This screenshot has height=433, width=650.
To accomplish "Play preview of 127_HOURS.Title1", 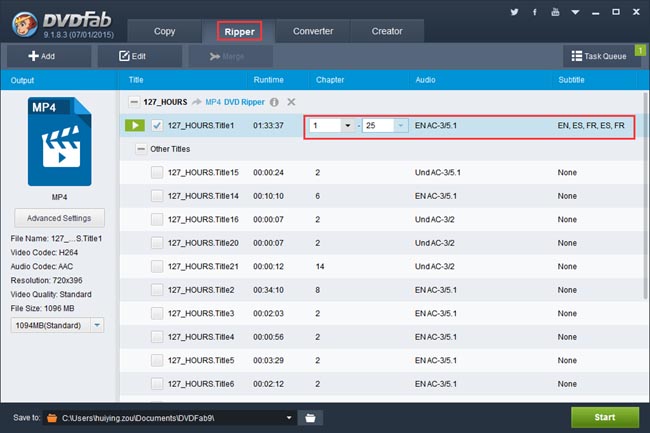I will (x=135, y=125).
